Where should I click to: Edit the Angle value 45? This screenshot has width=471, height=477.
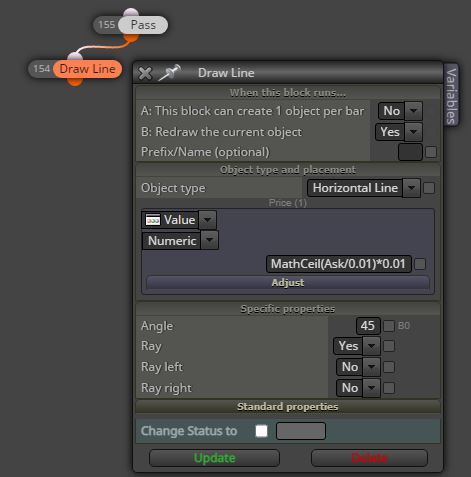point(368,326)
